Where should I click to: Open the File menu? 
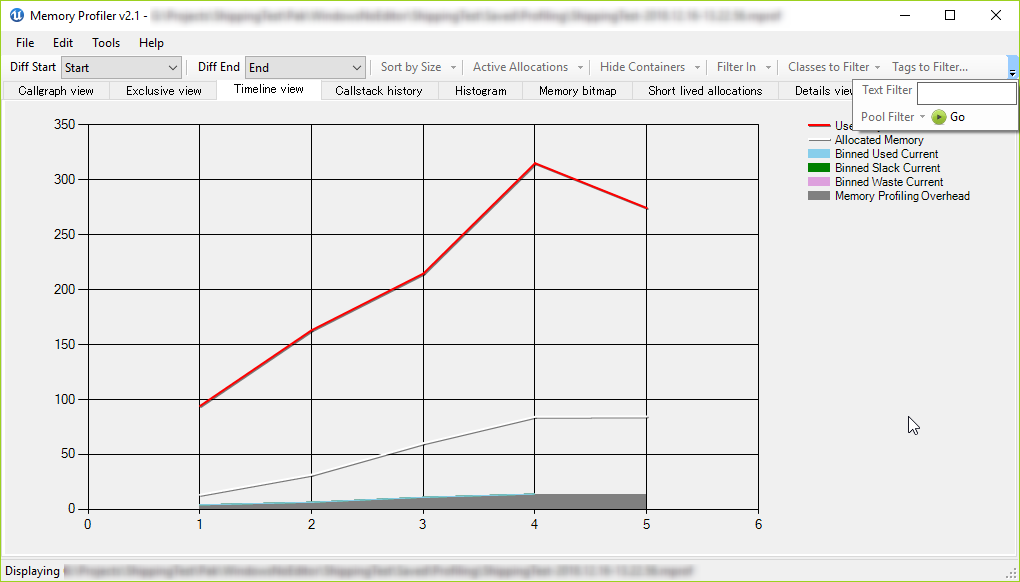coord(24,43)
